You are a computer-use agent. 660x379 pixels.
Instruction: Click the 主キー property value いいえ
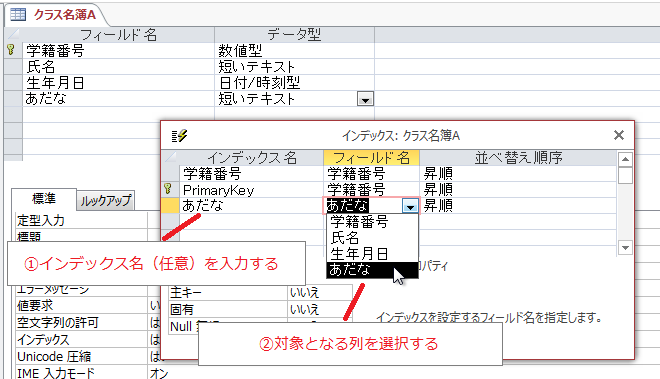320,292
